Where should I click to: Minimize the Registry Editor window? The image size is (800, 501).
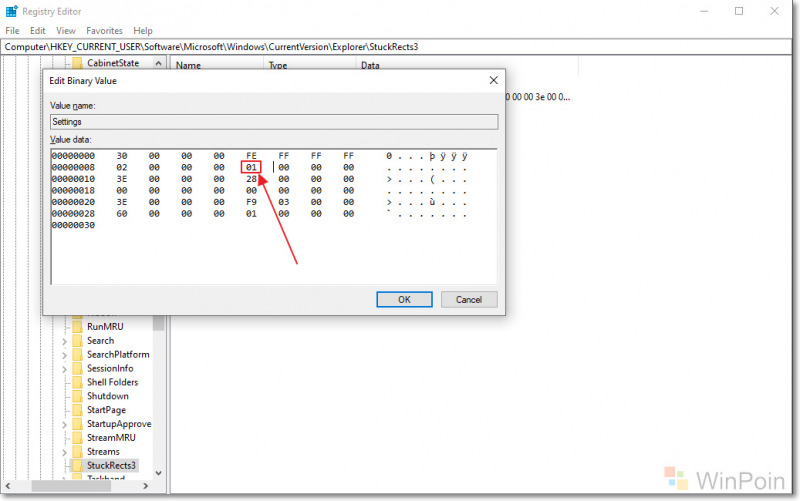(x=704, y=11)
